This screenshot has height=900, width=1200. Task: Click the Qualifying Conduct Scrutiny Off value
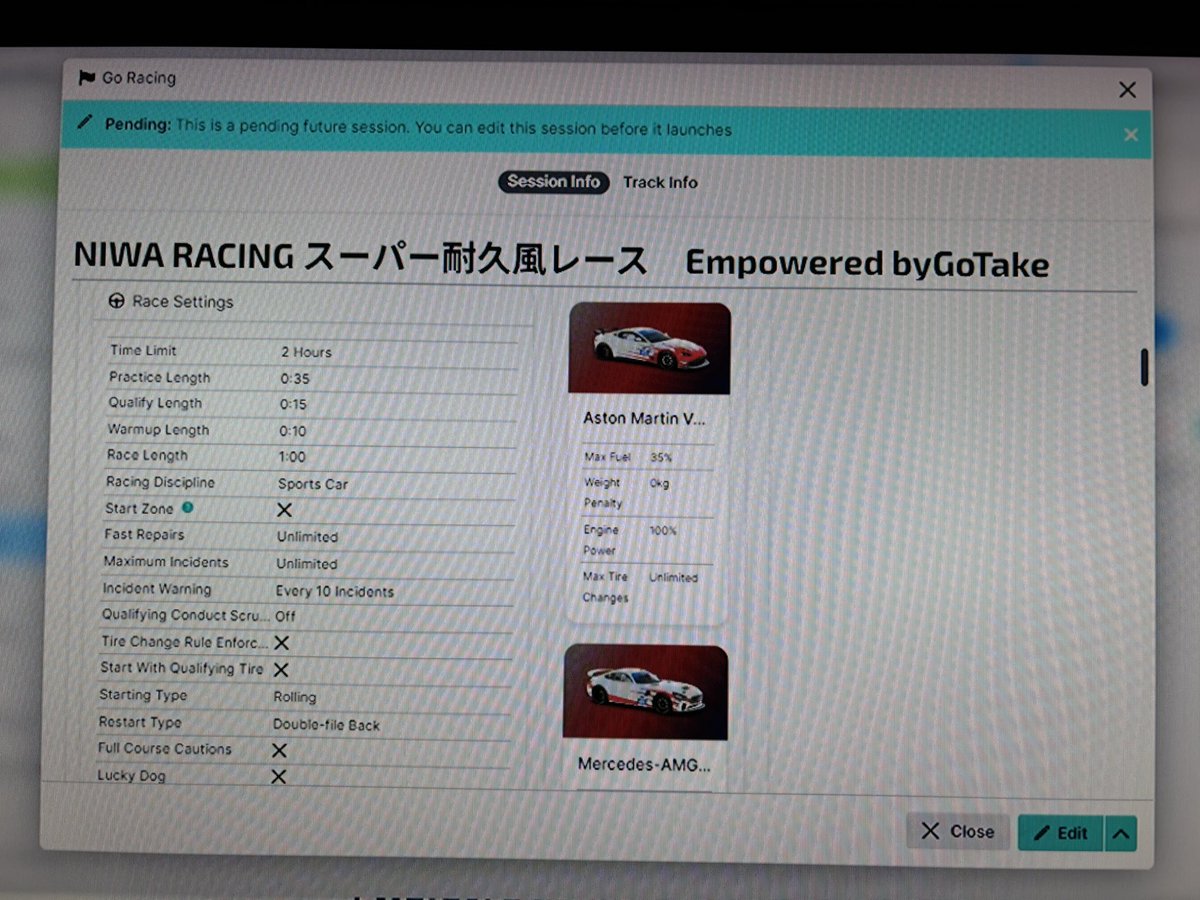click(x=285, y=617)
